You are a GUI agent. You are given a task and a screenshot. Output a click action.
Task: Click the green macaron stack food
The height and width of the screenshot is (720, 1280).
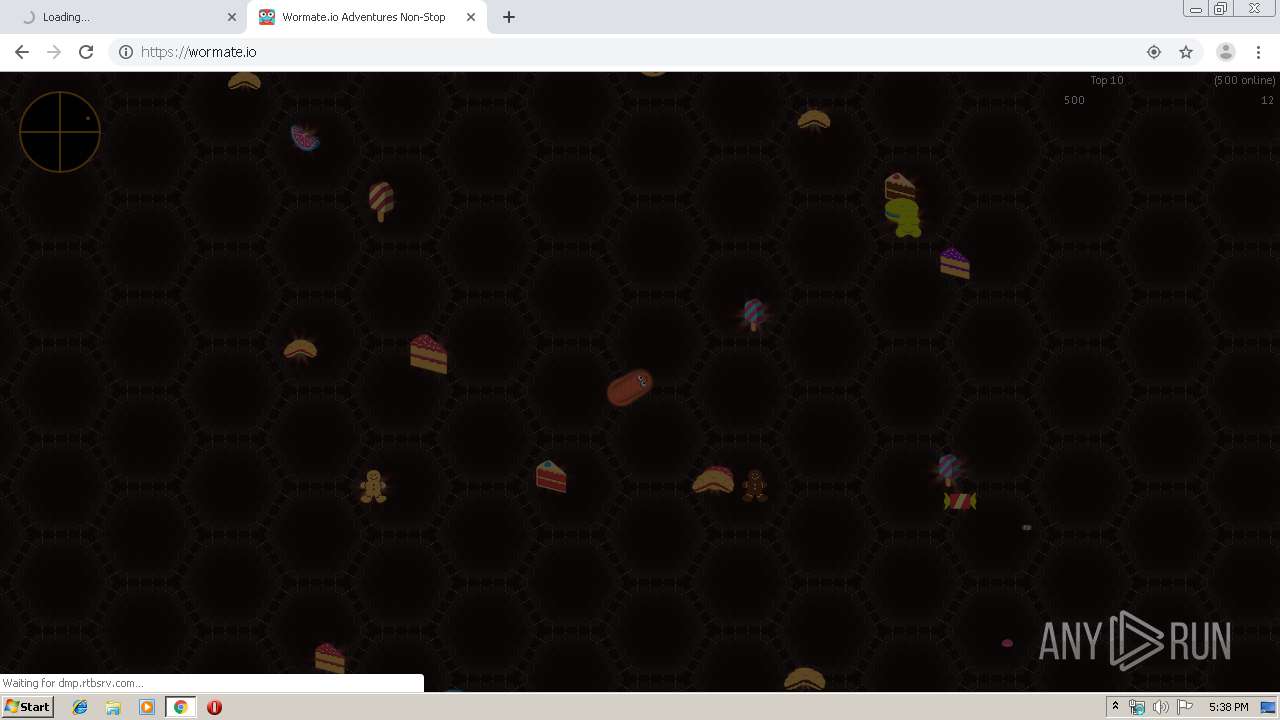[903, 217]
